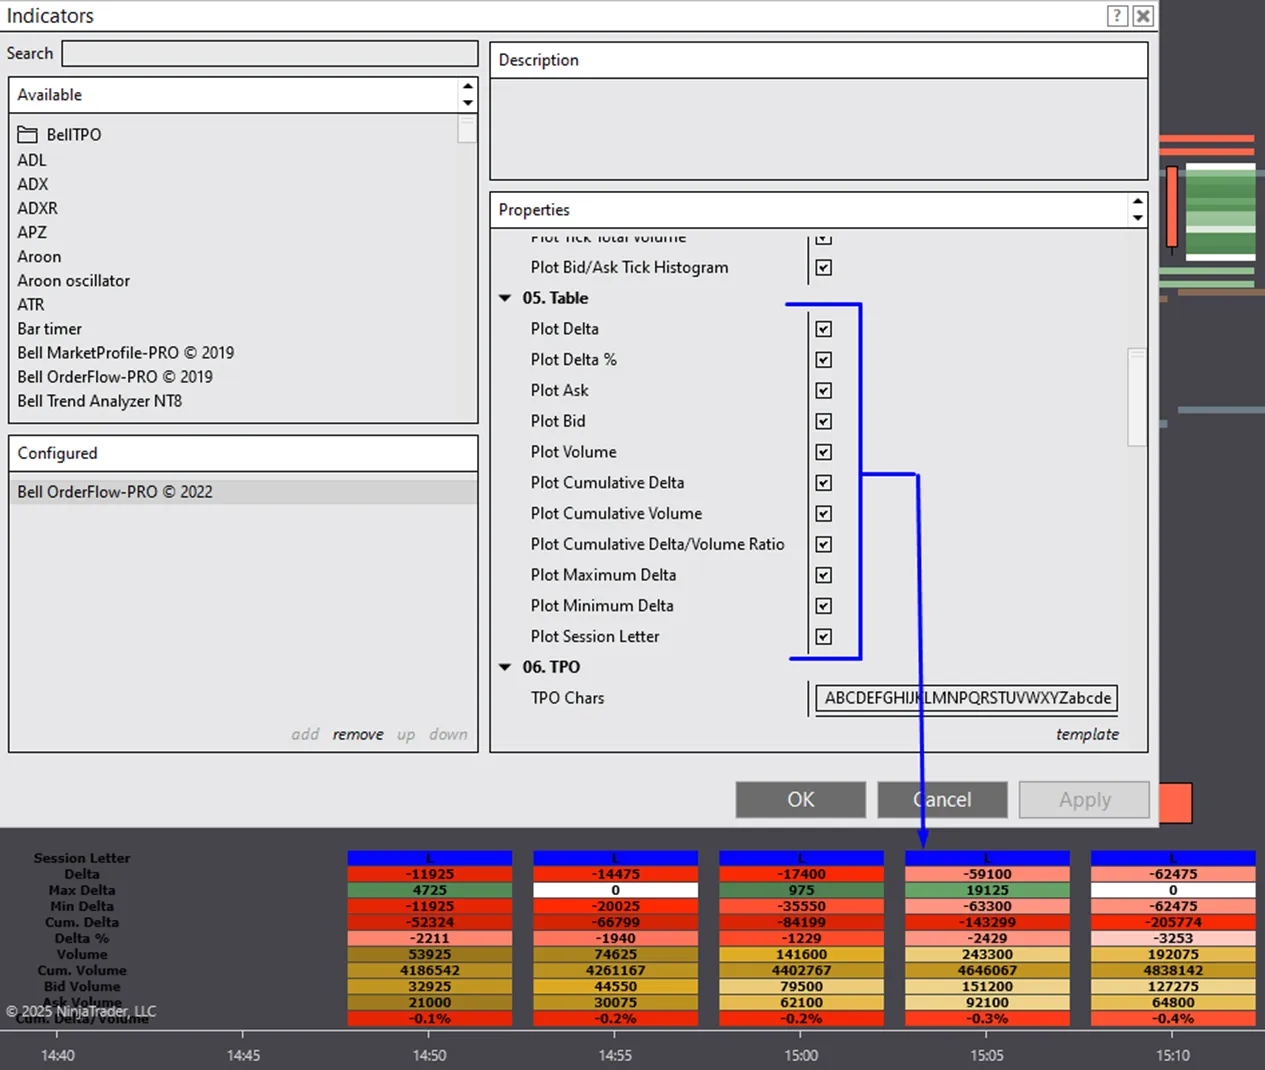Viewport: 1265px width, 1070px height.
Task: Click the help question mark icon
Action: pyautogui.click(x=1117, y=16)
